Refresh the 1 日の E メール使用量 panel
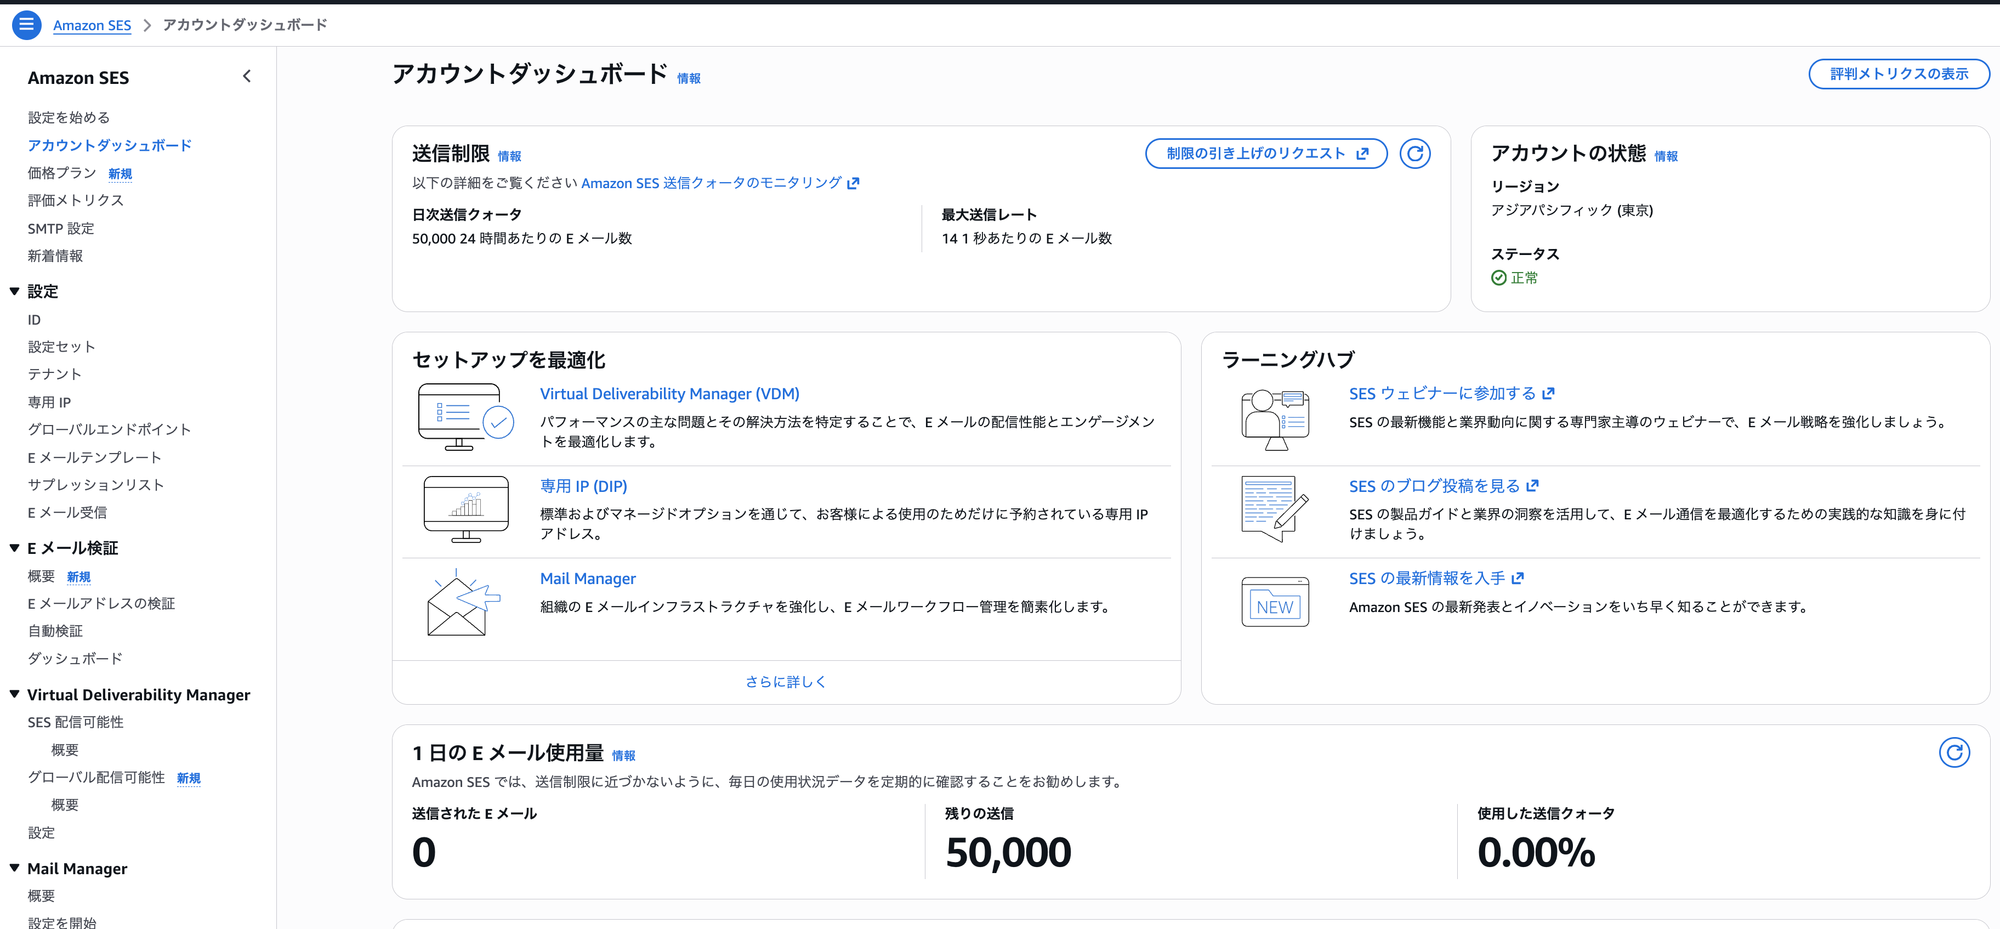The image size is (2000, 929). (x=1954, y=752)
